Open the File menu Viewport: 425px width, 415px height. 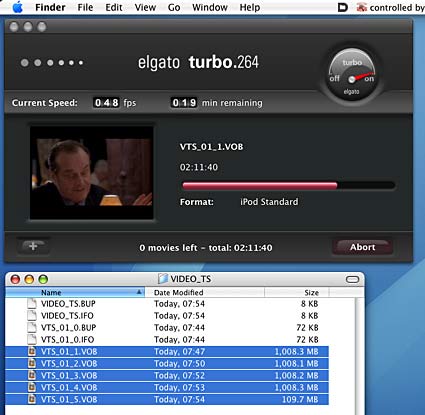click(85, 7)
